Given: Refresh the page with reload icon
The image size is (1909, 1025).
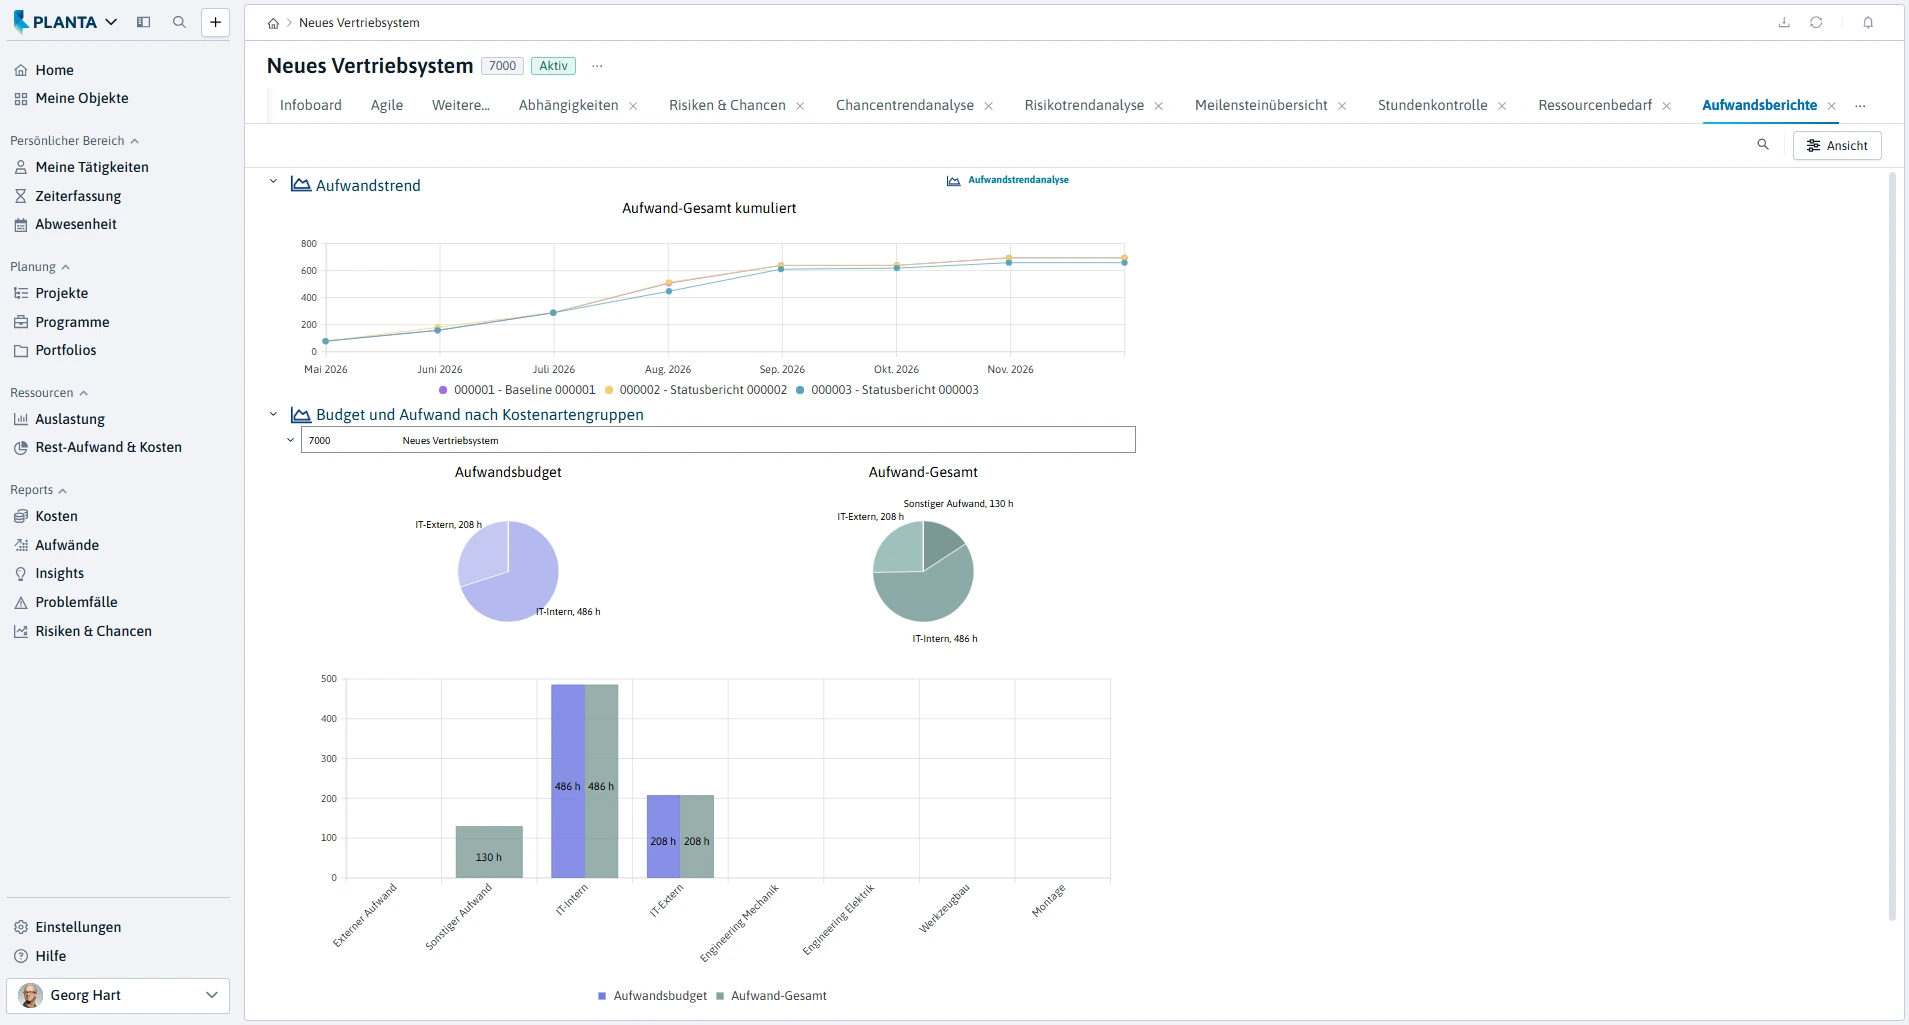Looking at the screenshot, I should coord(1816,22).
